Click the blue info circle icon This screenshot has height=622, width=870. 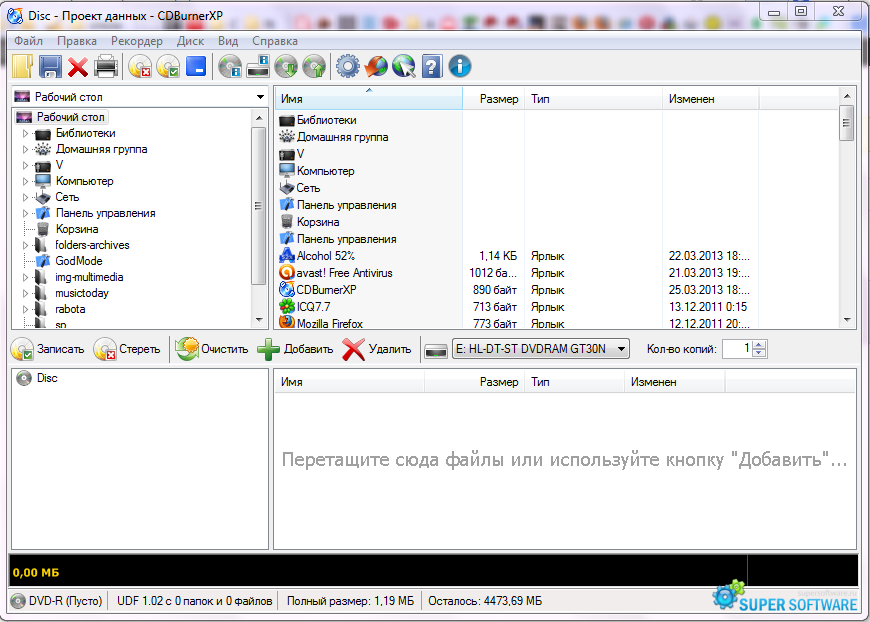460,66
